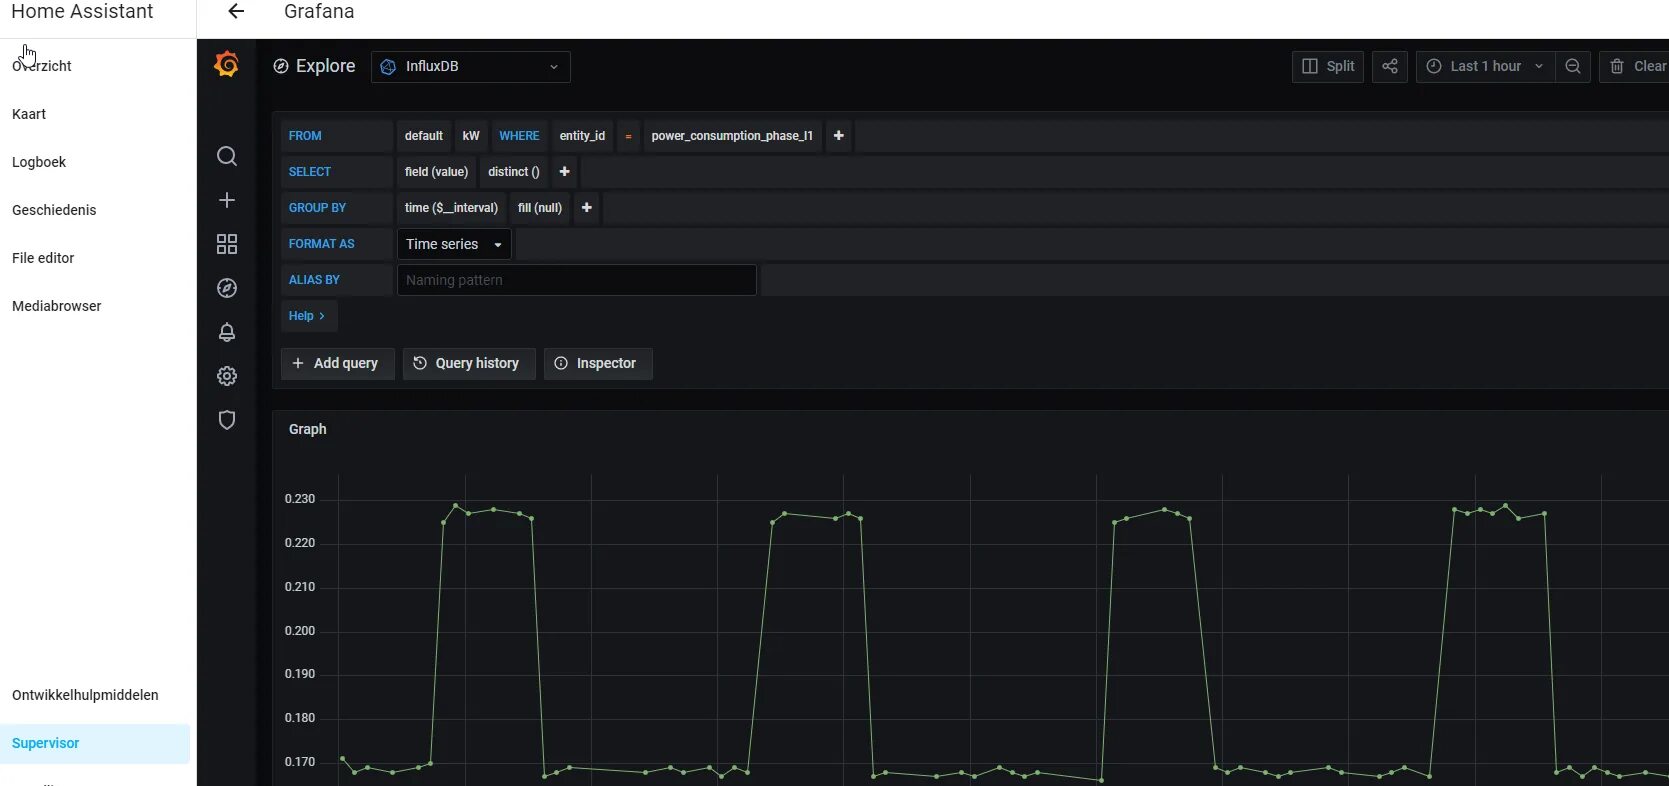Change the power_consumption_phase_l1 tag value
Viewport: 1669px width, 786px height.
tap(732, 136)
